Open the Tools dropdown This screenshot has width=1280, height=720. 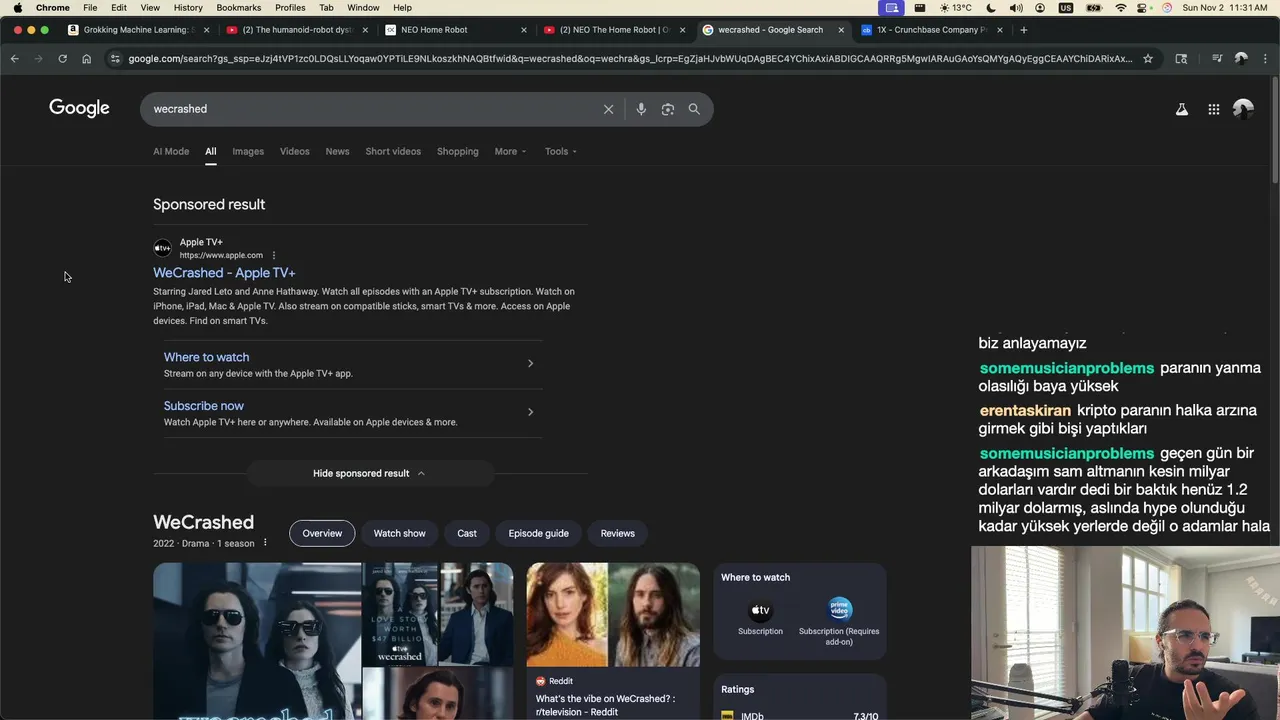point(561,151)
